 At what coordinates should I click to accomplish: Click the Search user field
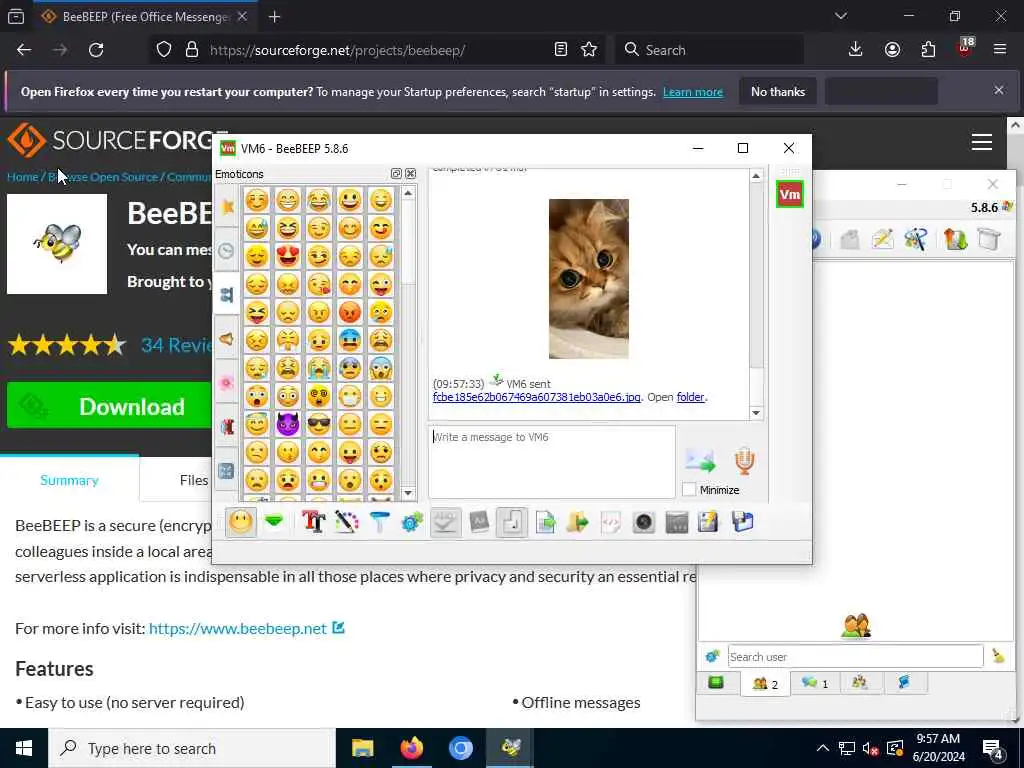click(x=855, y=656)
